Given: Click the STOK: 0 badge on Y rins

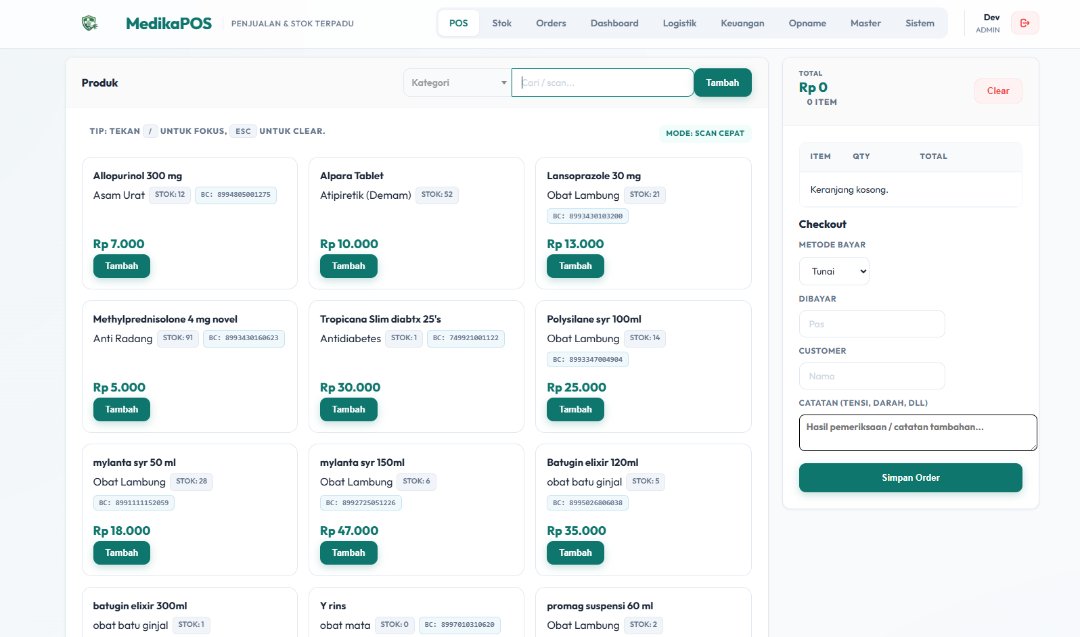Looking at the screenshot, I should click(x=395, y=625).
